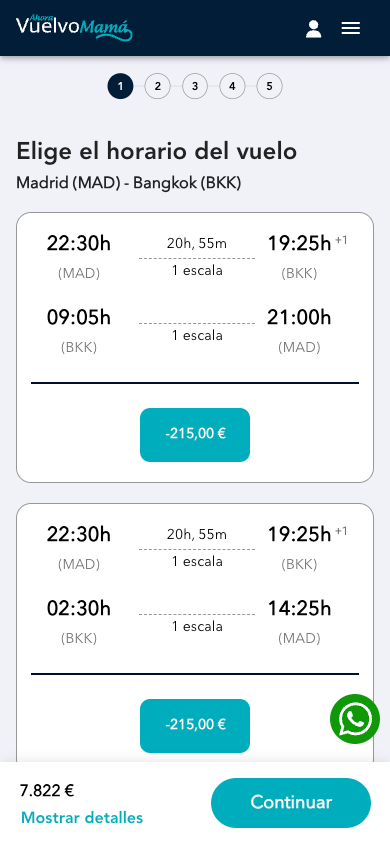
Task: Go to step 1 in progress indicator
Action: [120, 86]
